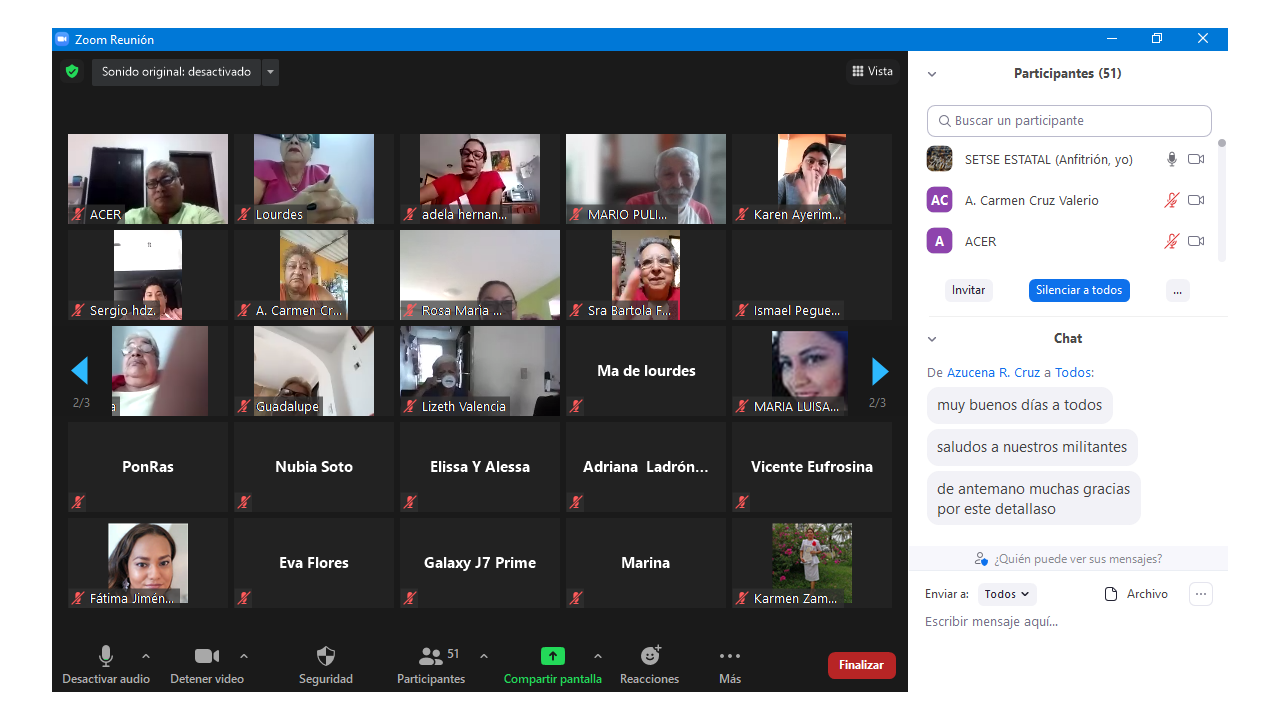Click the green encryption shield icon
Screen dimensions: 1280x720
click(72, 72)
